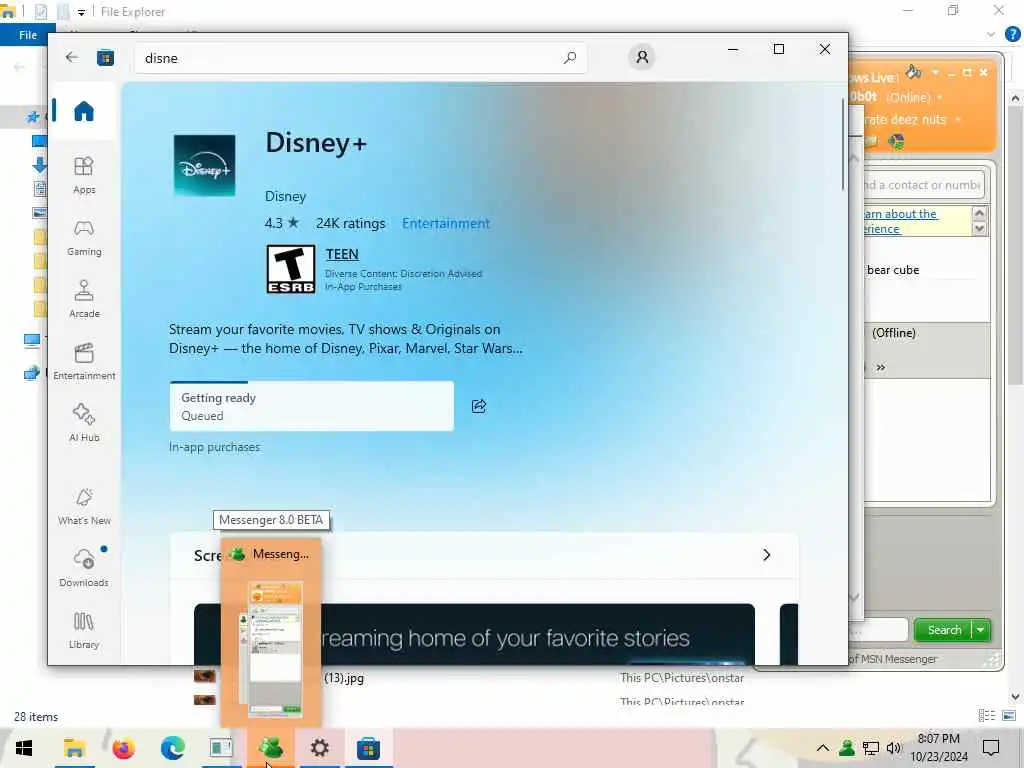Click the Store window vertical scrollbar
1024x768 pixels.
click(x=843, y=144)
